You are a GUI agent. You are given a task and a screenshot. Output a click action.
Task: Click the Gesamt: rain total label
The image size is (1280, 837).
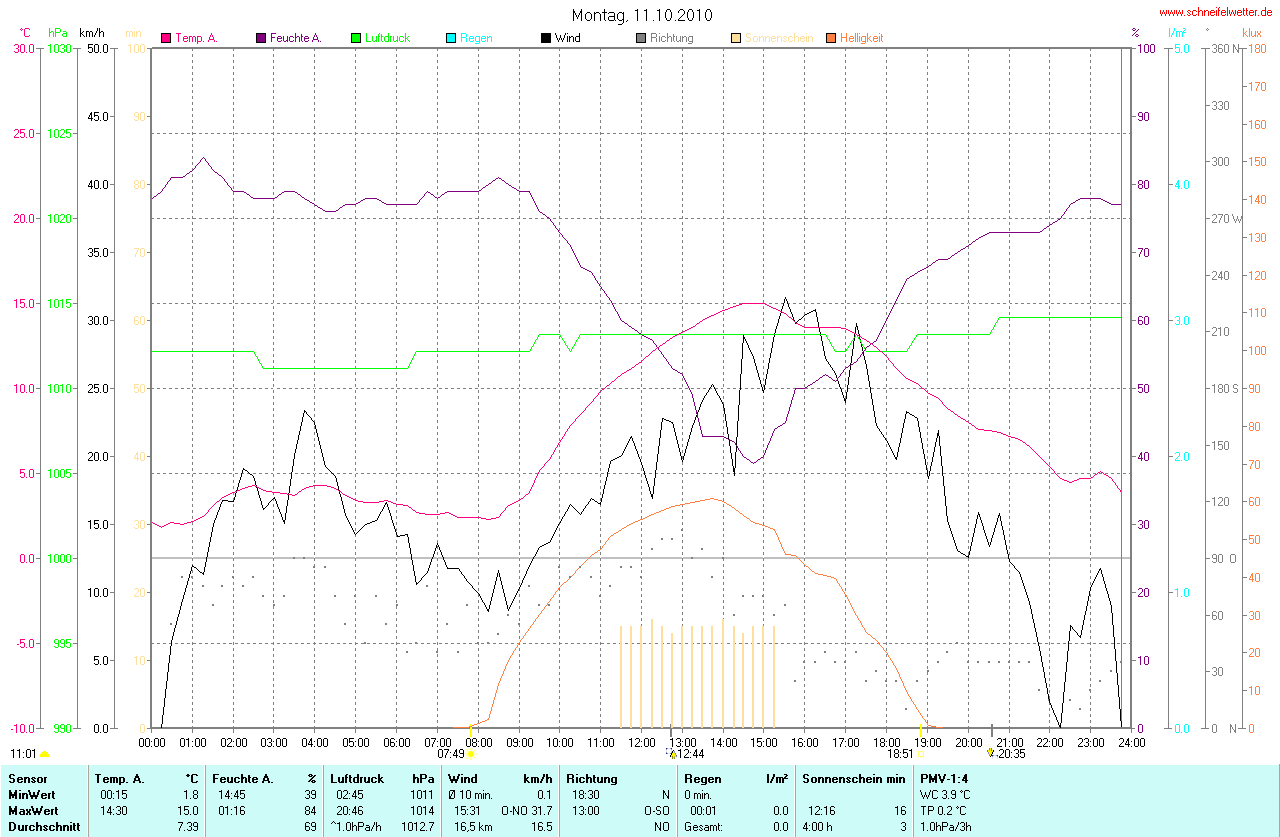pyautogui.click(x=703, y=827)
